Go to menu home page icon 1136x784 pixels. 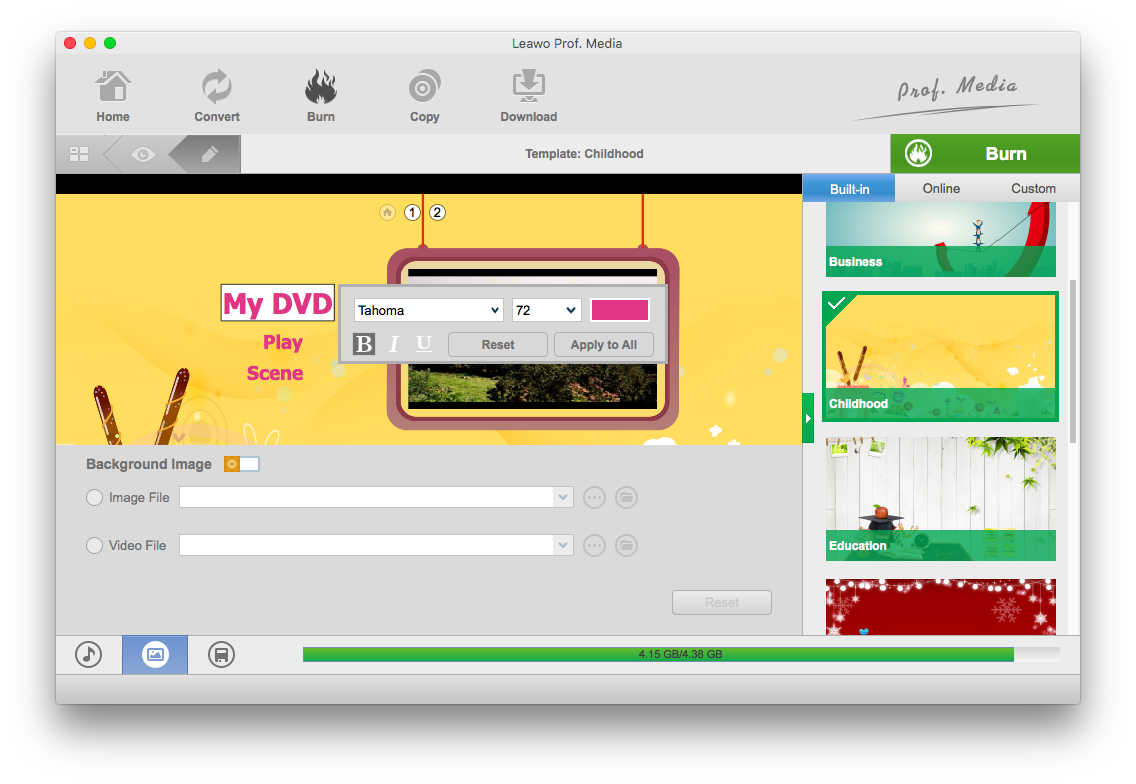point(388,212)
